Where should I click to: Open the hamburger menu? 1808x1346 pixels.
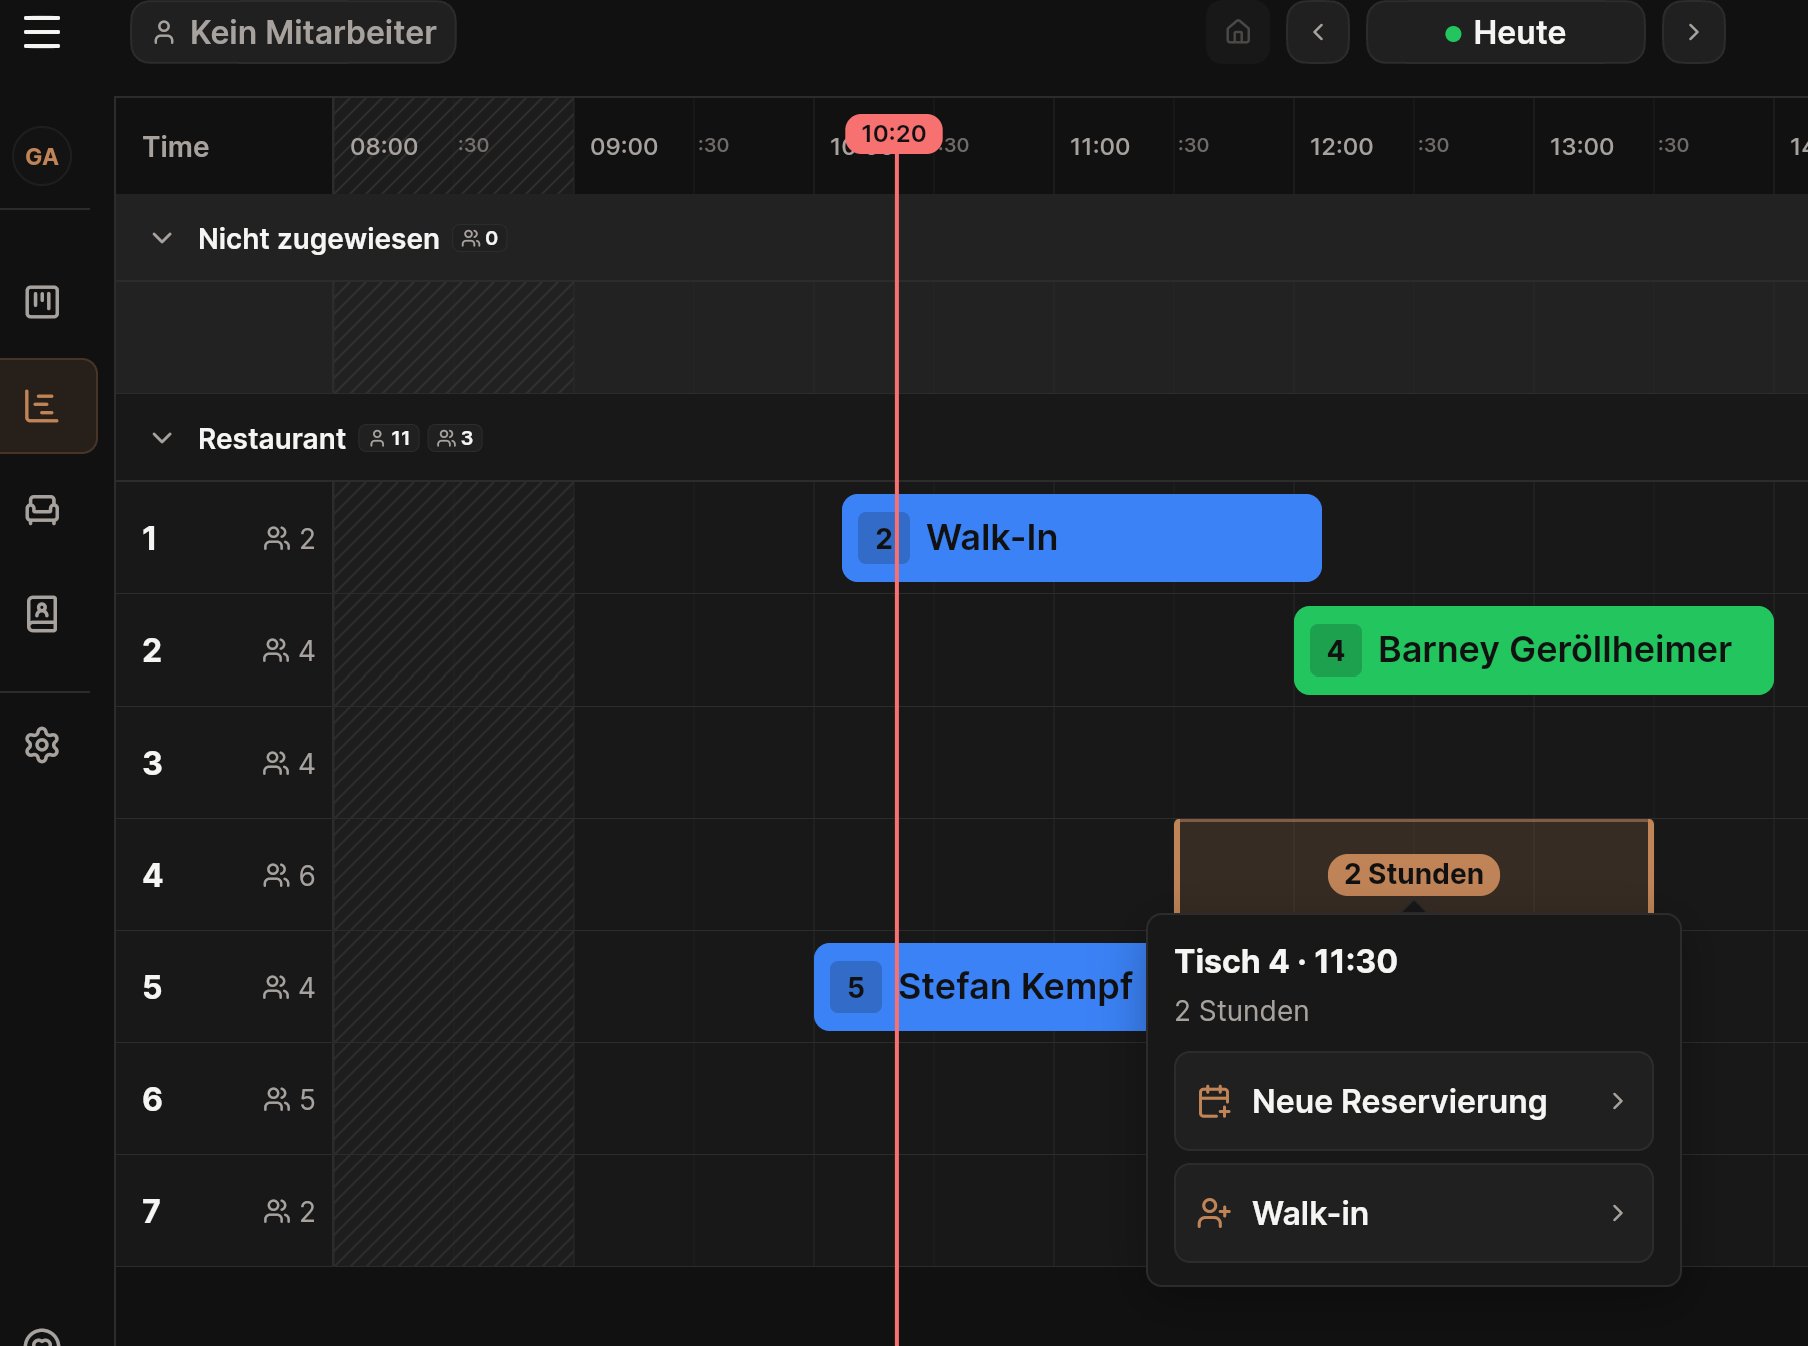(x=42, y=32)
